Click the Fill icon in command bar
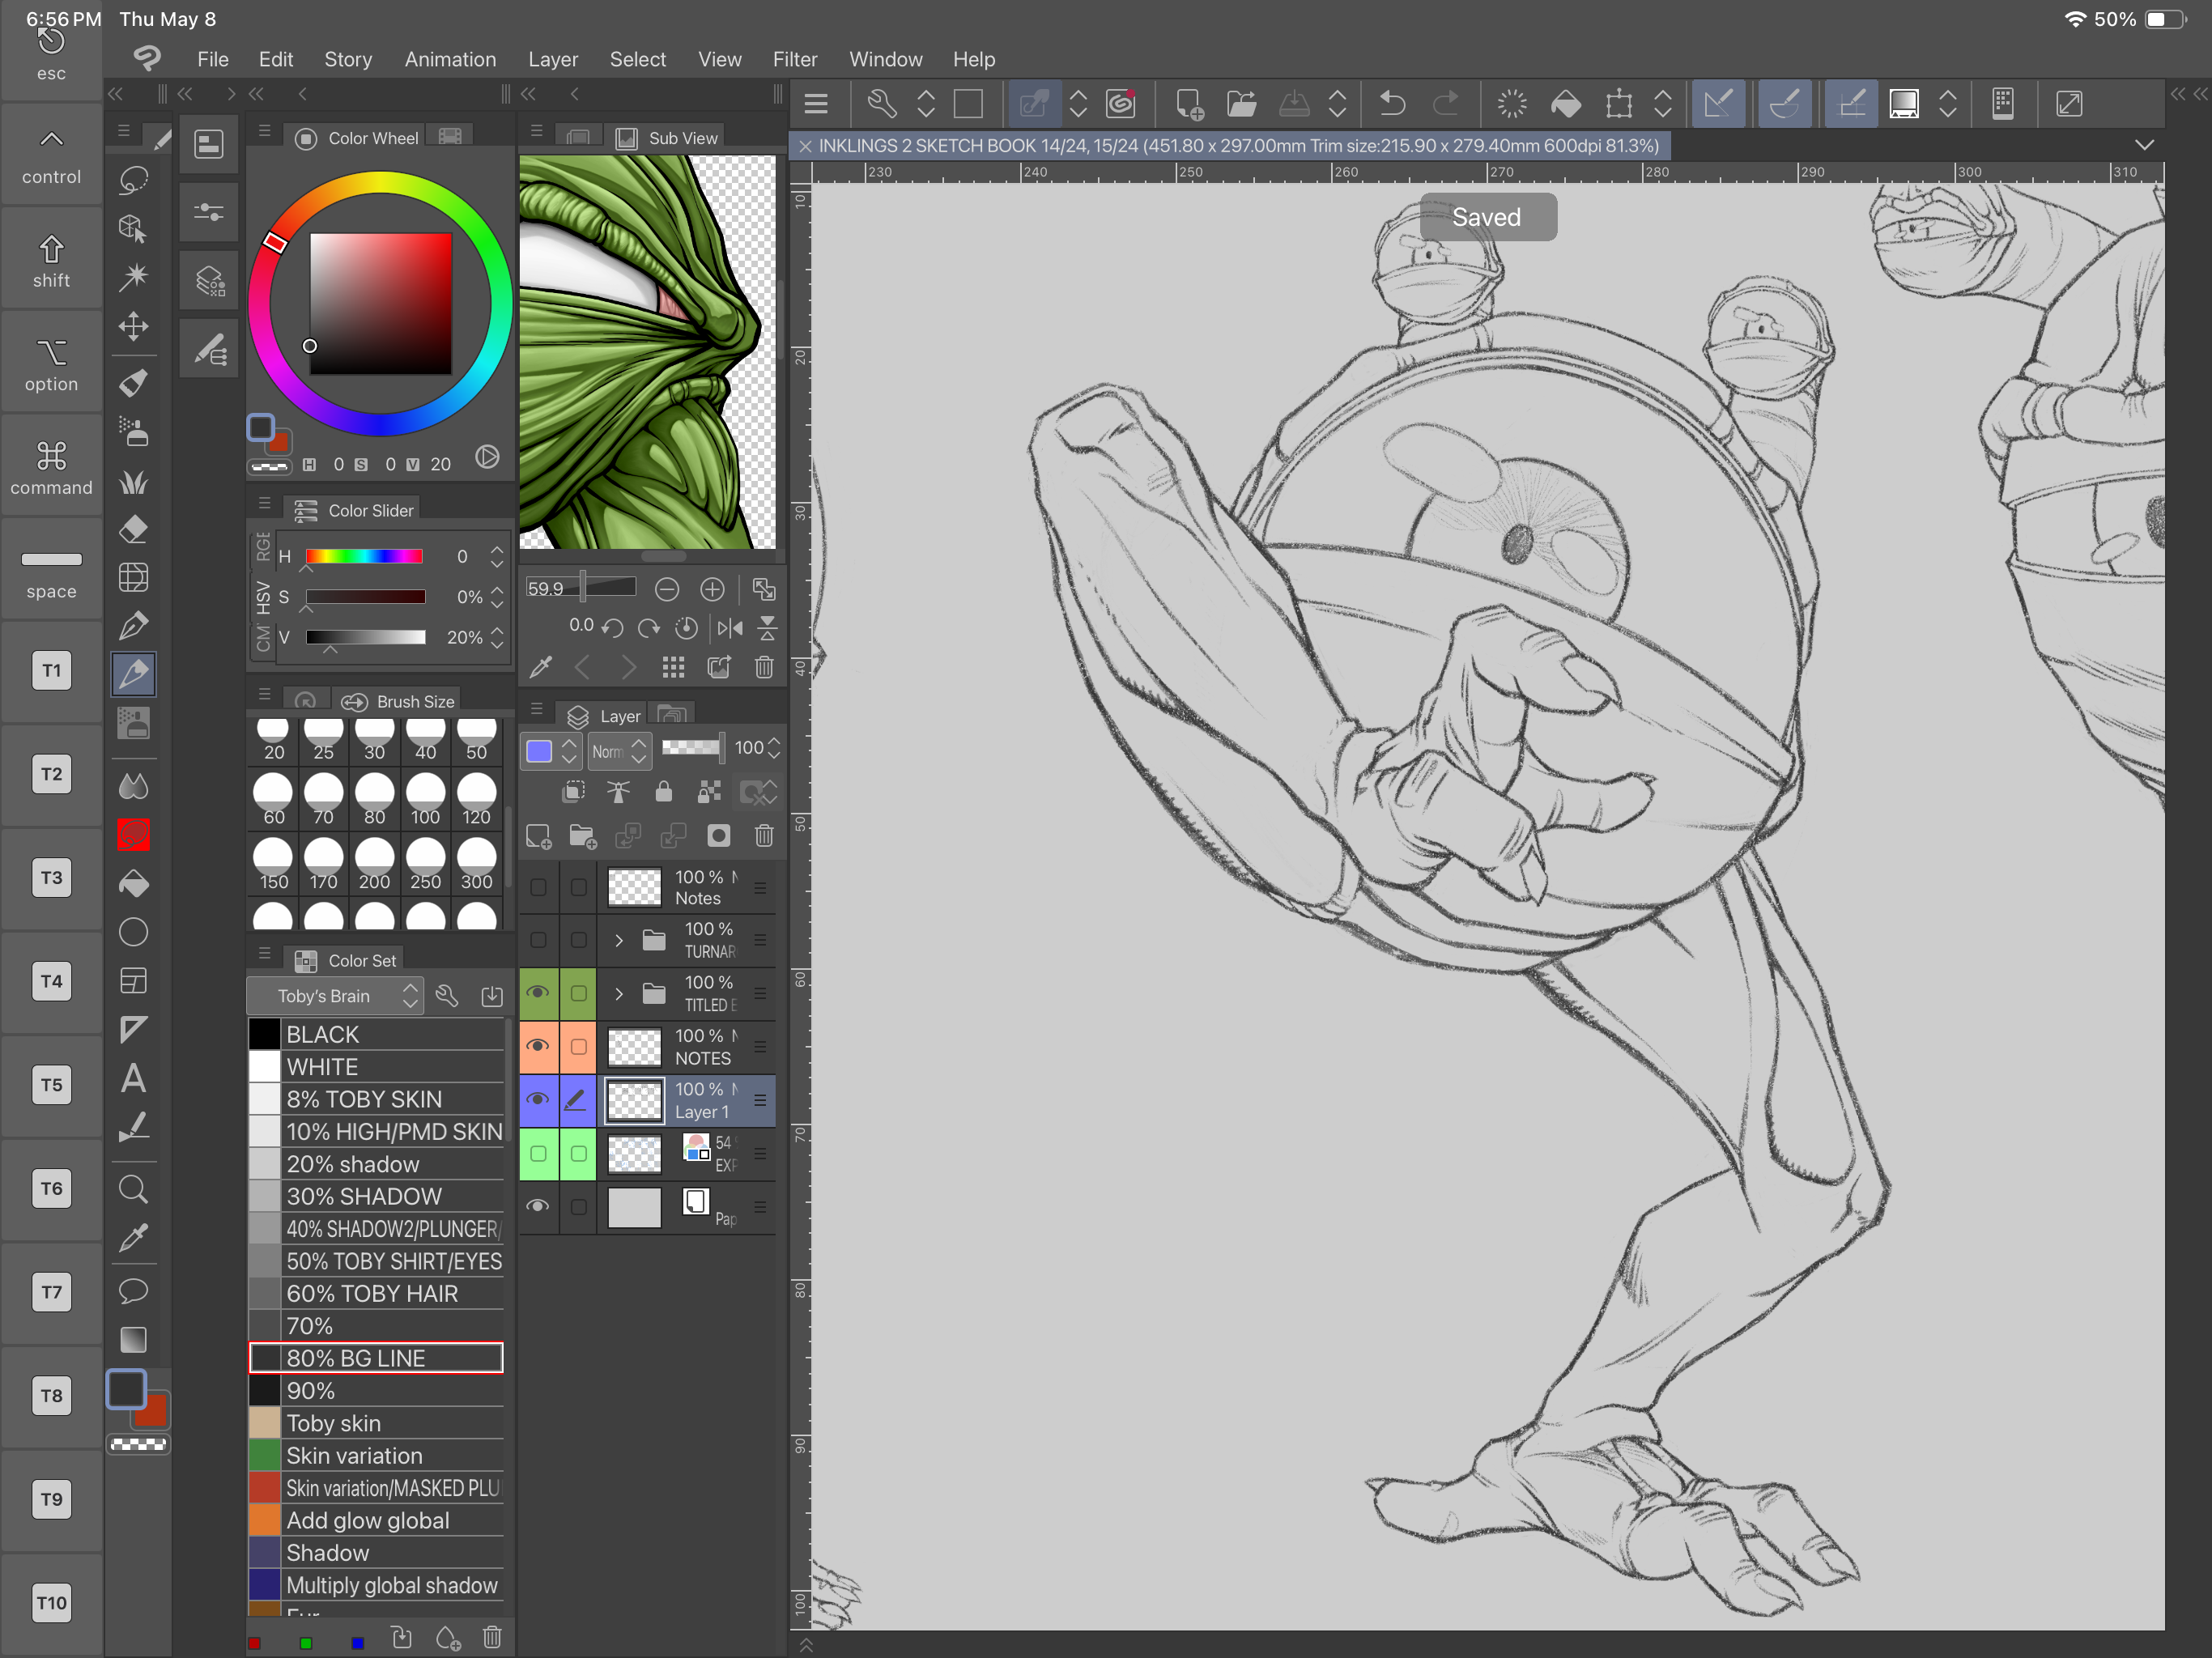Screen dimensions: 2212x1658 [1566, 104]
